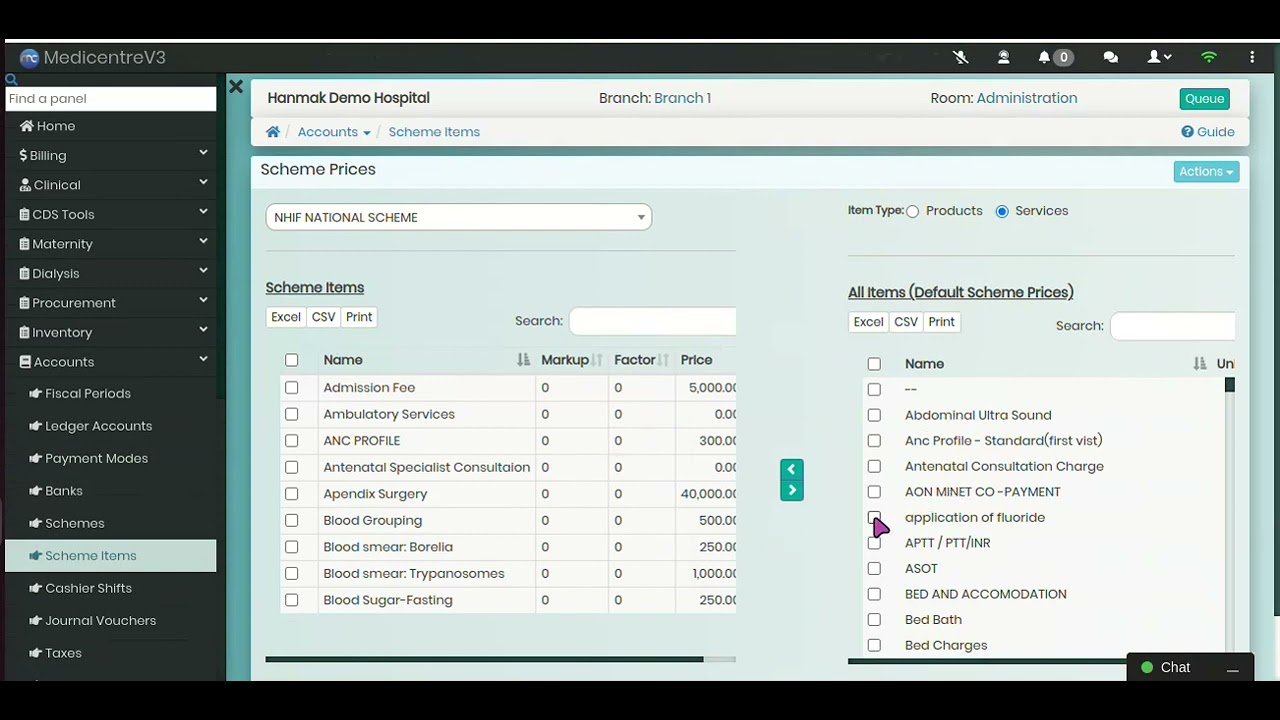1280x720 pixels.
Task: Select the Products item type
Action: [913, 211]
